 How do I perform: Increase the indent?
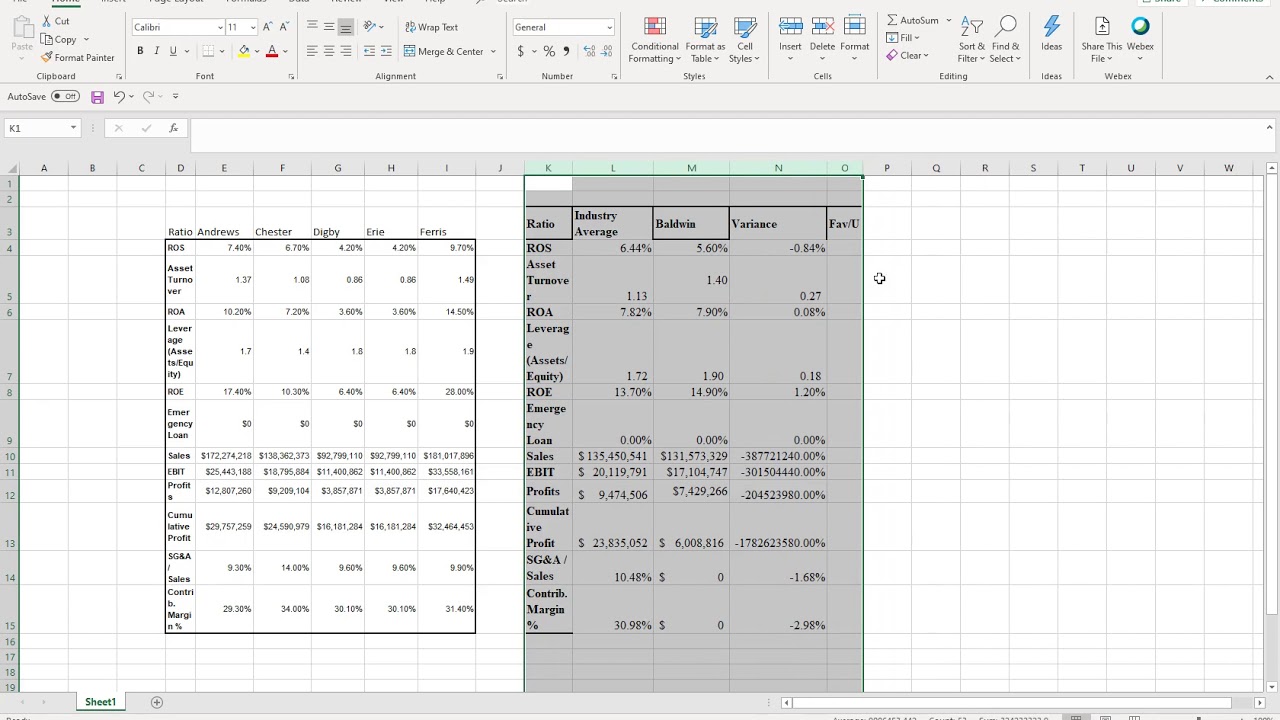point(386,51)
